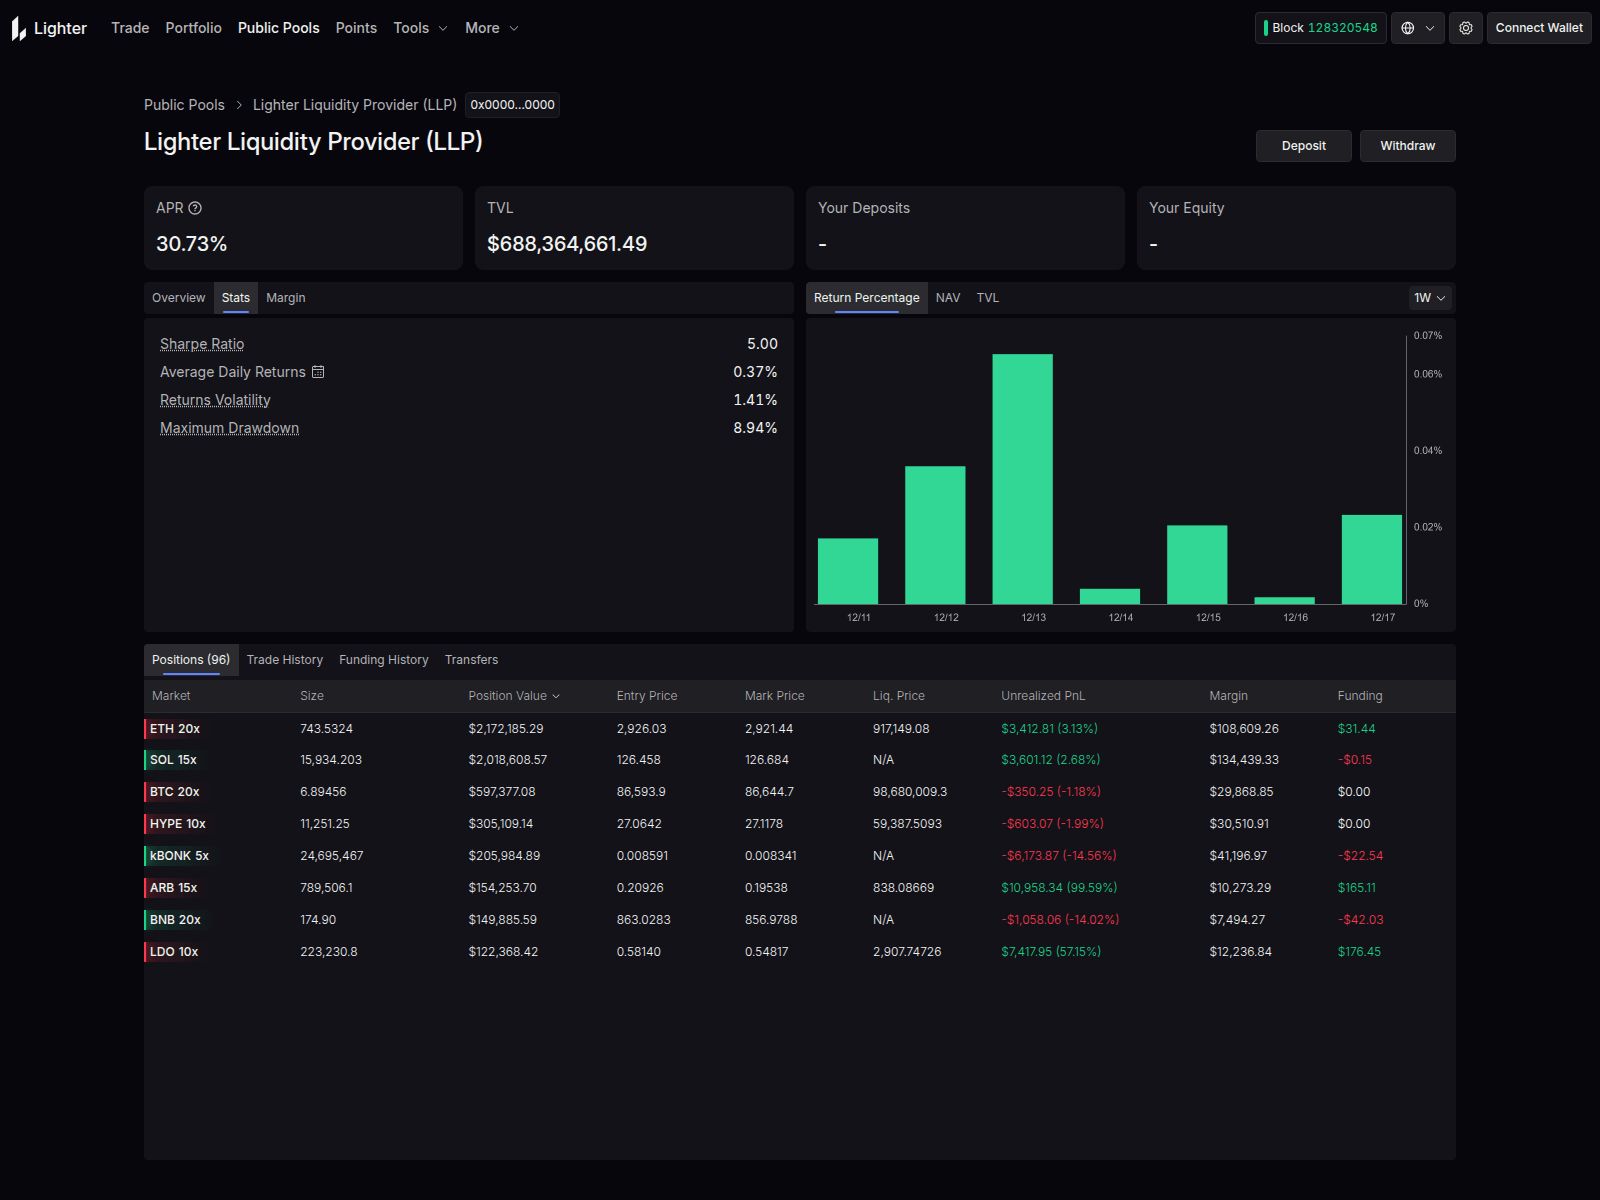Expand the More menu dropdown
Viewport: 1600px width, 1200px height.
pos(491,28)
